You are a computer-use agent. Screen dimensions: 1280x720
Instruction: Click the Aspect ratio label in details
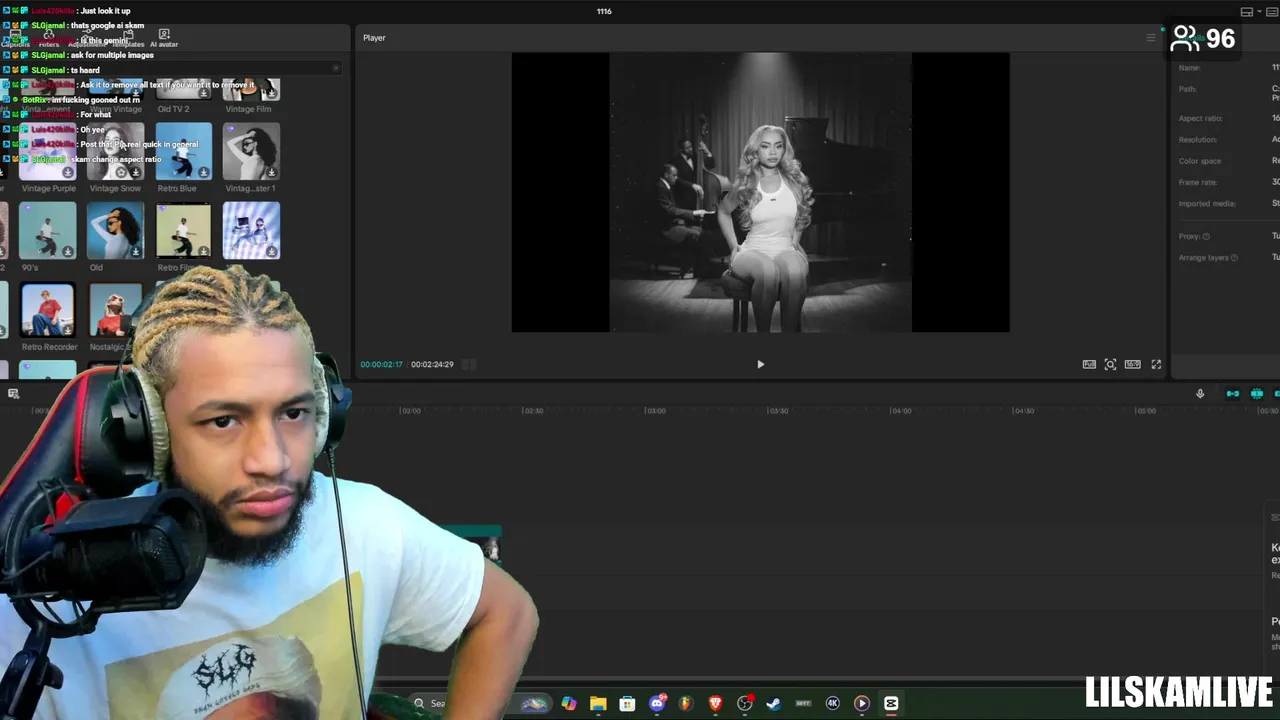pyautogui.click(x=1200, y=118)
